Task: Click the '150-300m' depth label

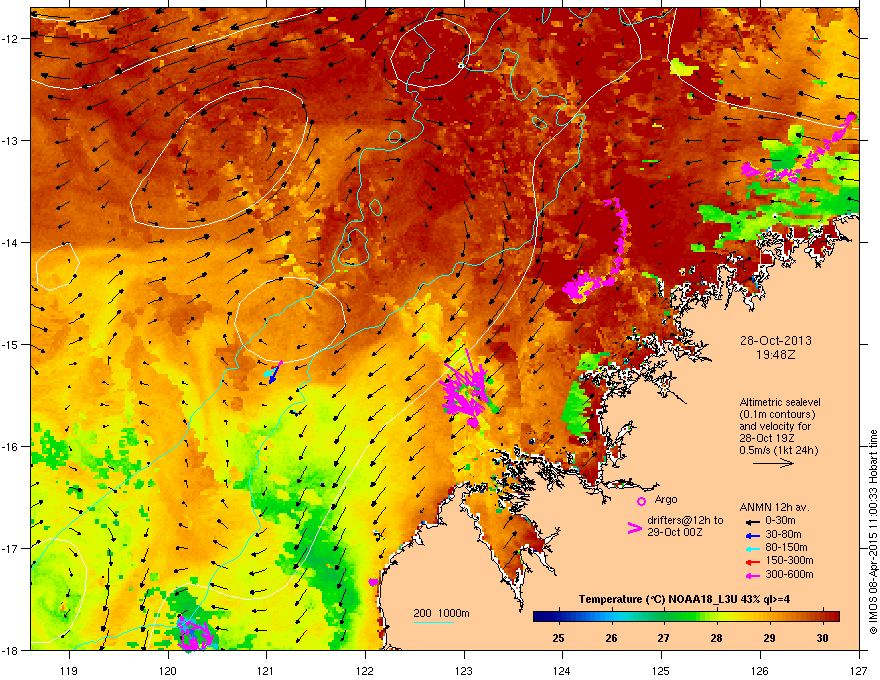Action: (x=789, y=560)
